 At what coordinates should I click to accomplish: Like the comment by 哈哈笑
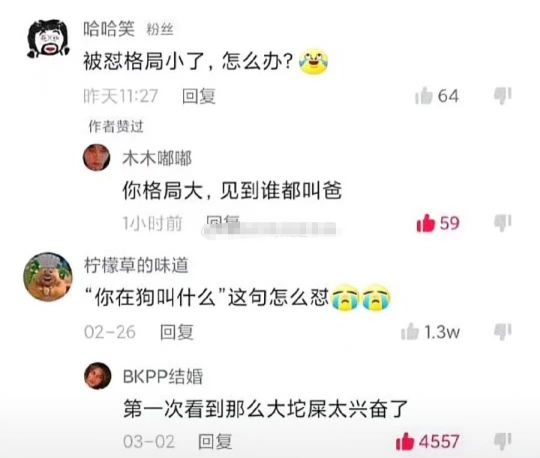click(423, 95)
